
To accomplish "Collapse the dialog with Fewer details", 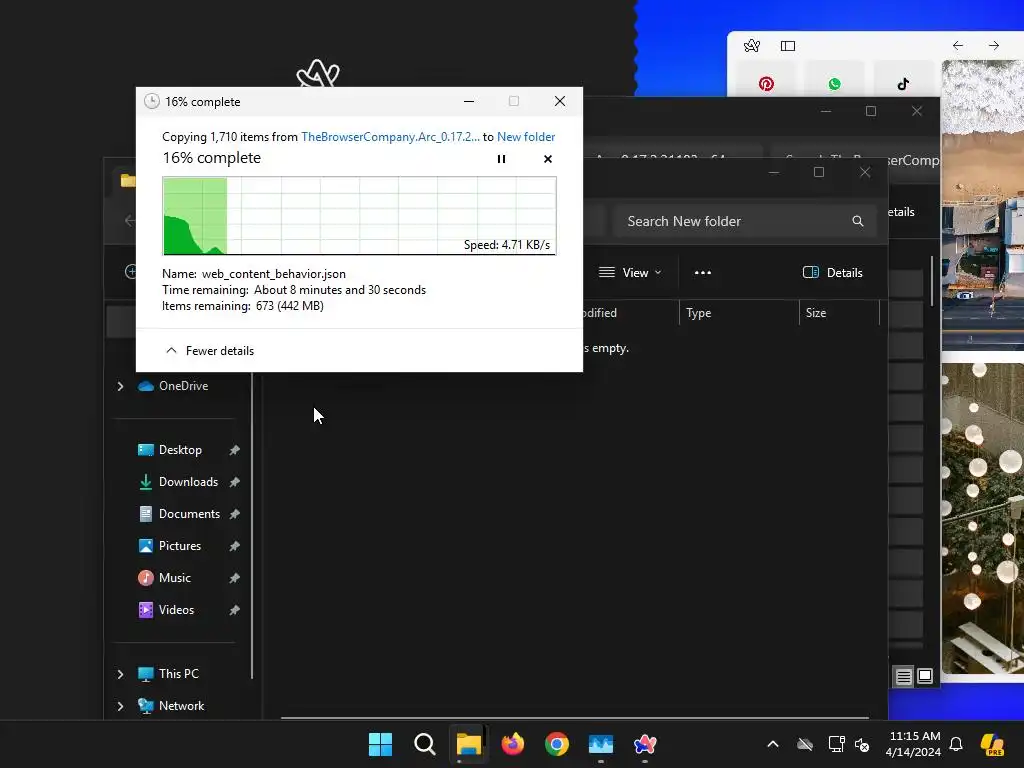I will pos(210,351).
